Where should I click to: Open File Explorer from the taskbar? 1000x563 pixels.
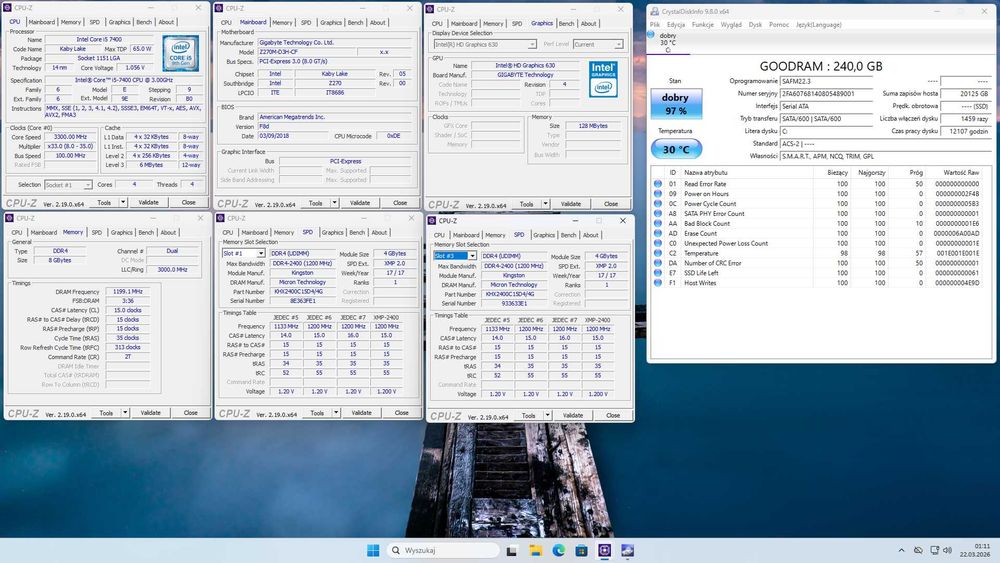(535, 550)
